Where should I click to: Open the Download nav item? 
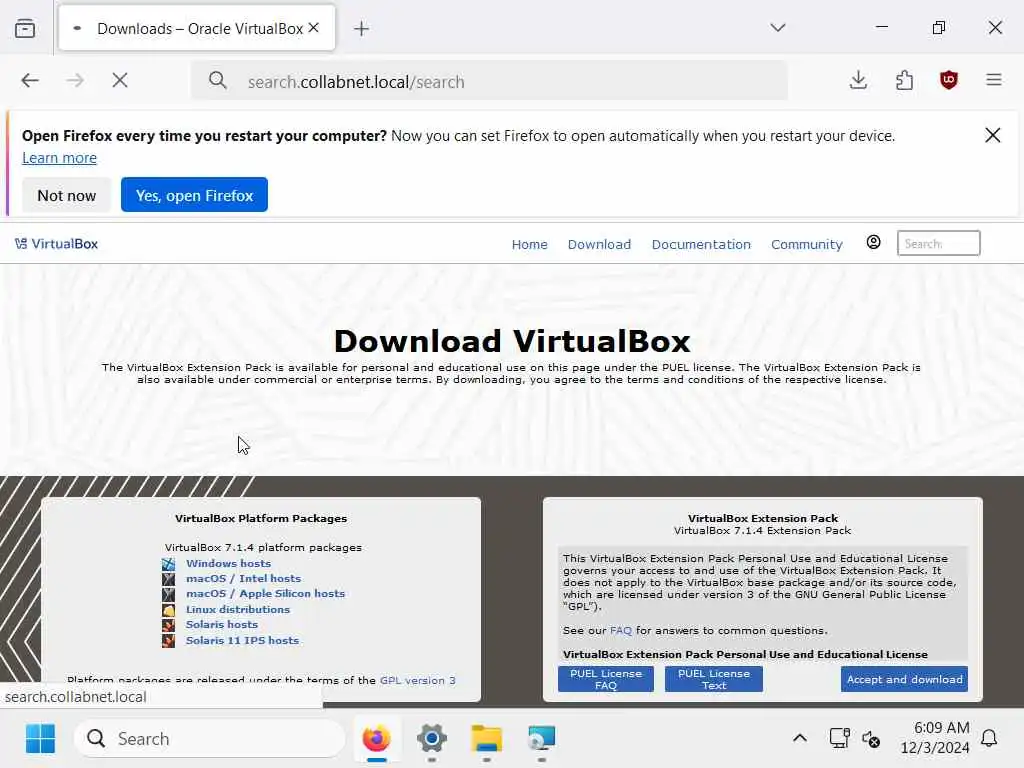599,244
